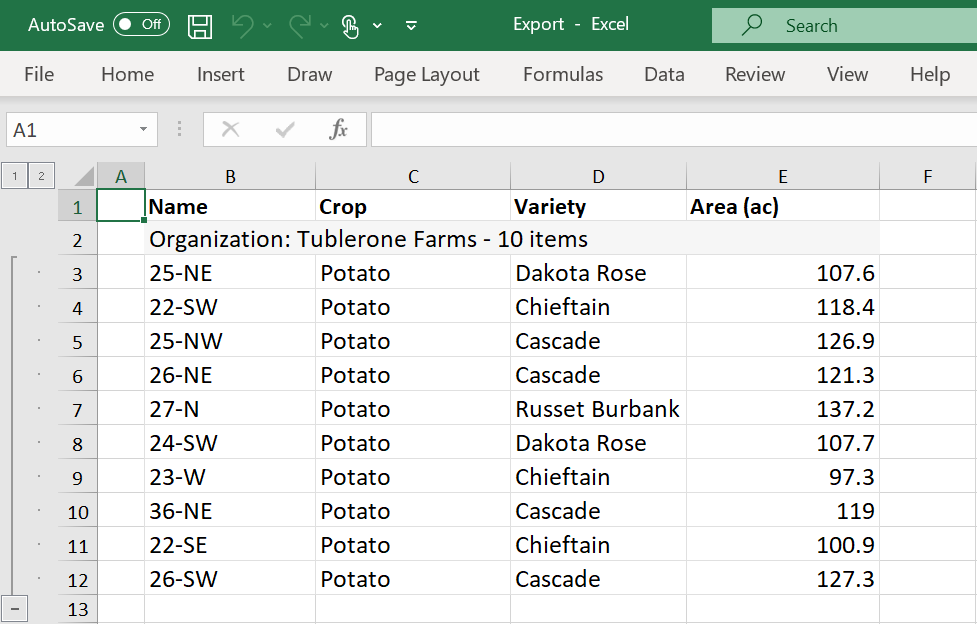Select the '36-NE' cell
This screenshot has height=624, width=977.
tap(230, 511)
